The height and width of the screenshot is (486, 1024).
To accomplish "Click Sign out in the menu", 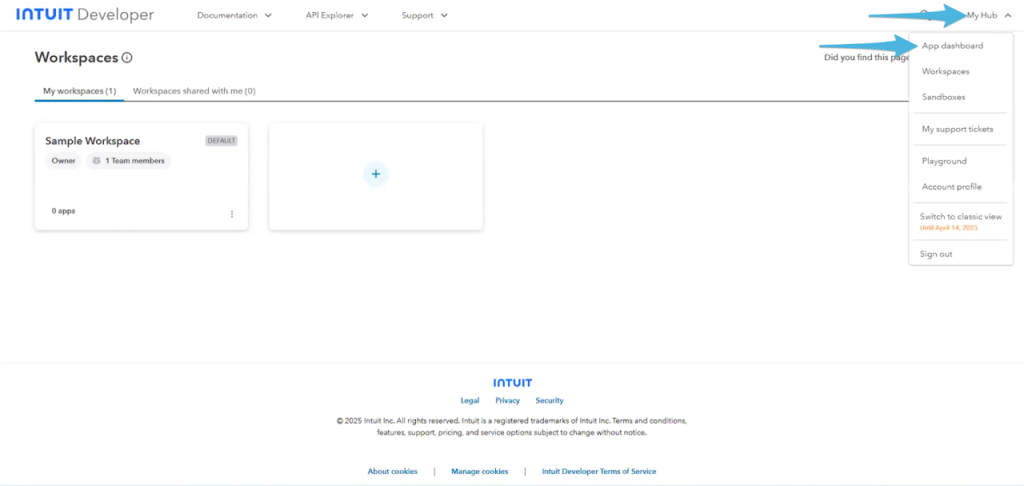I will (936, 254).
